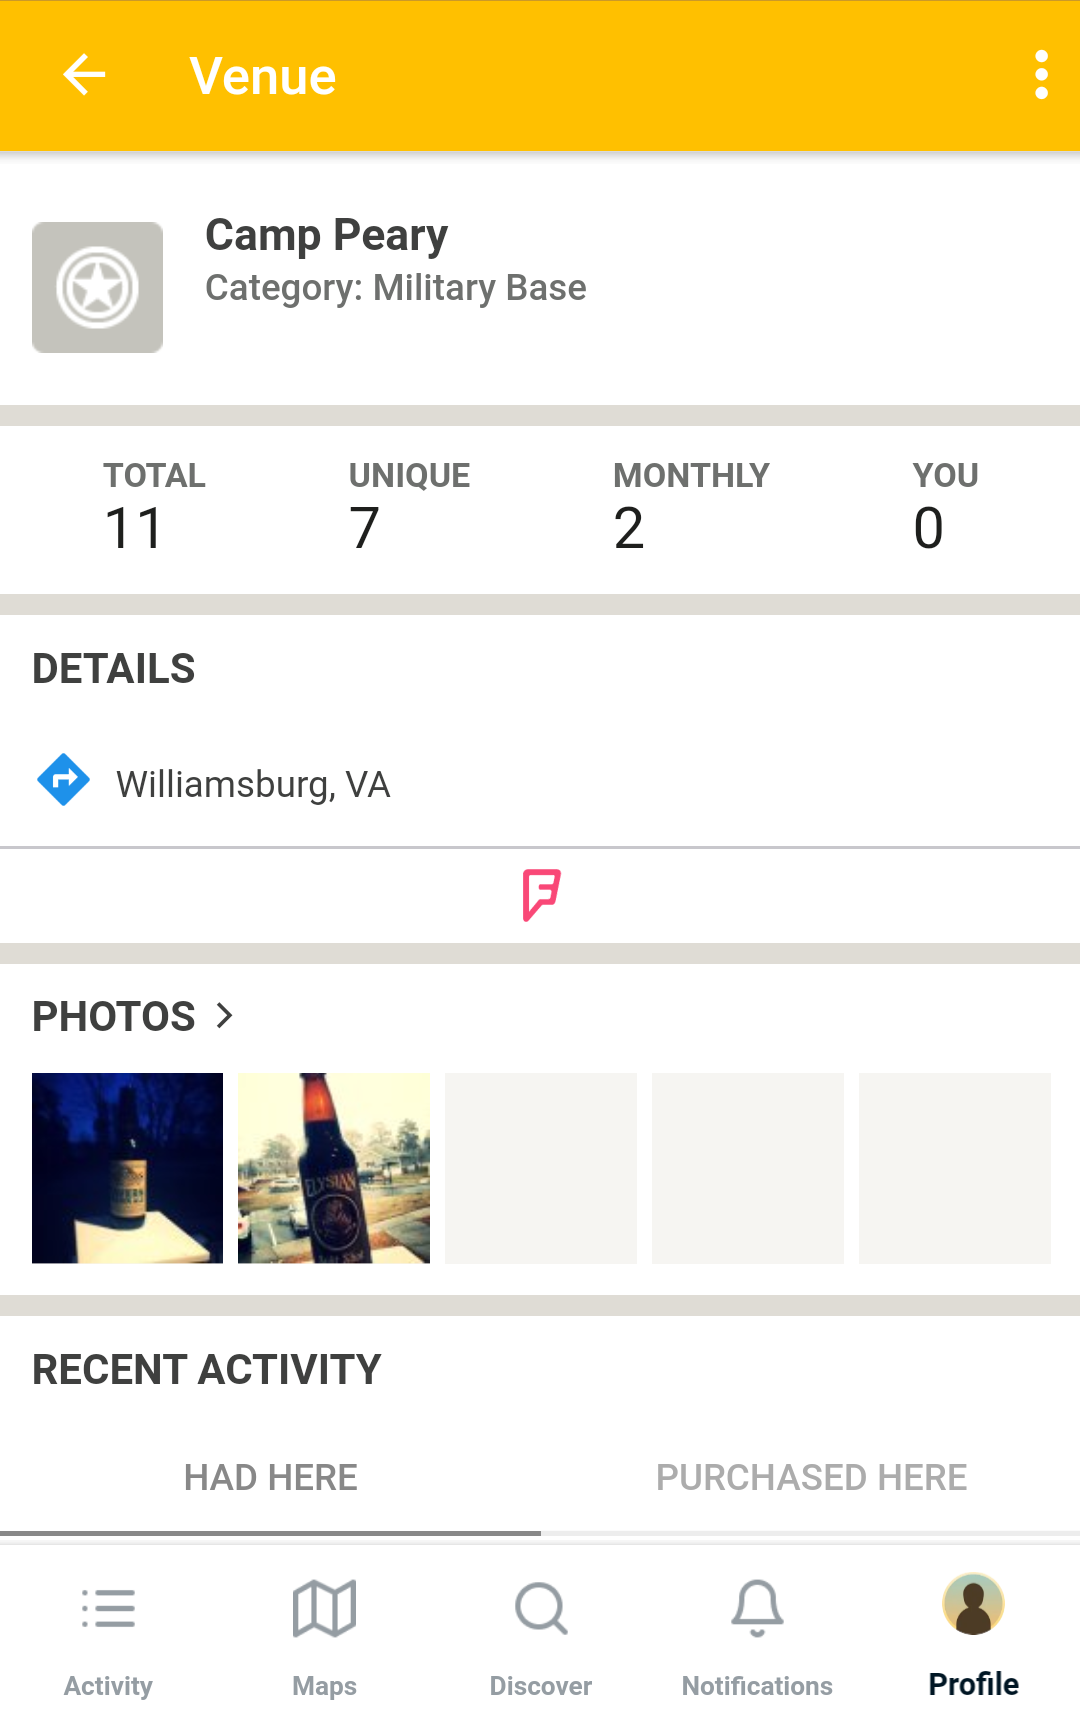Viewport: 1080px width, 1728px height.
Task: Tap the TOTAL 11 check-ins stat
Action: coord(154,507)
